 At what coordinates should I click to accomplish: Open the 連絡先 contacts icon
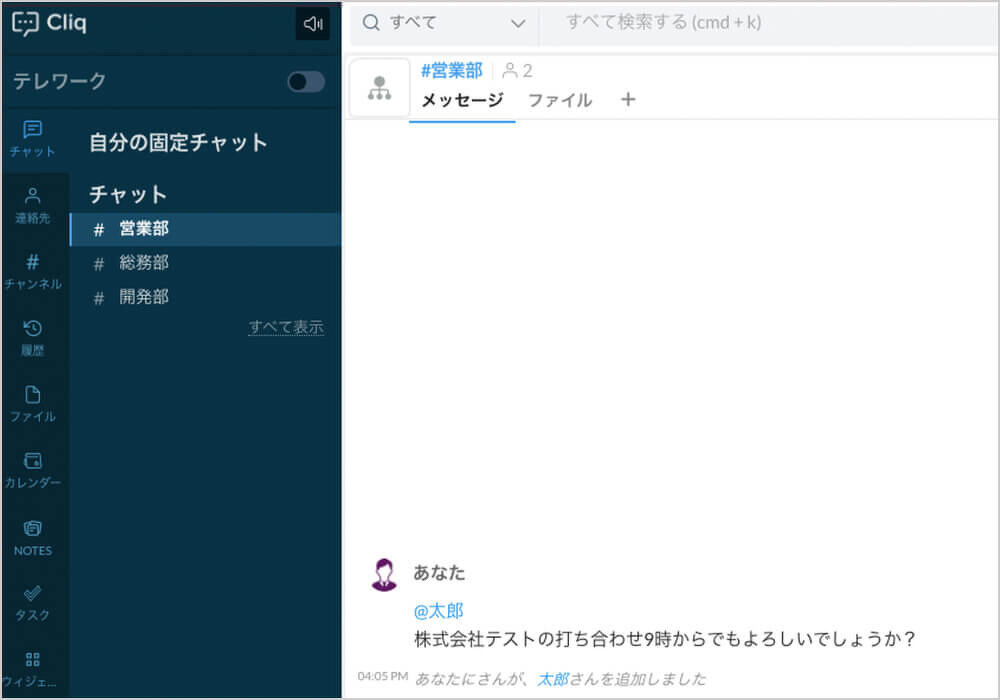pos(33,205)
